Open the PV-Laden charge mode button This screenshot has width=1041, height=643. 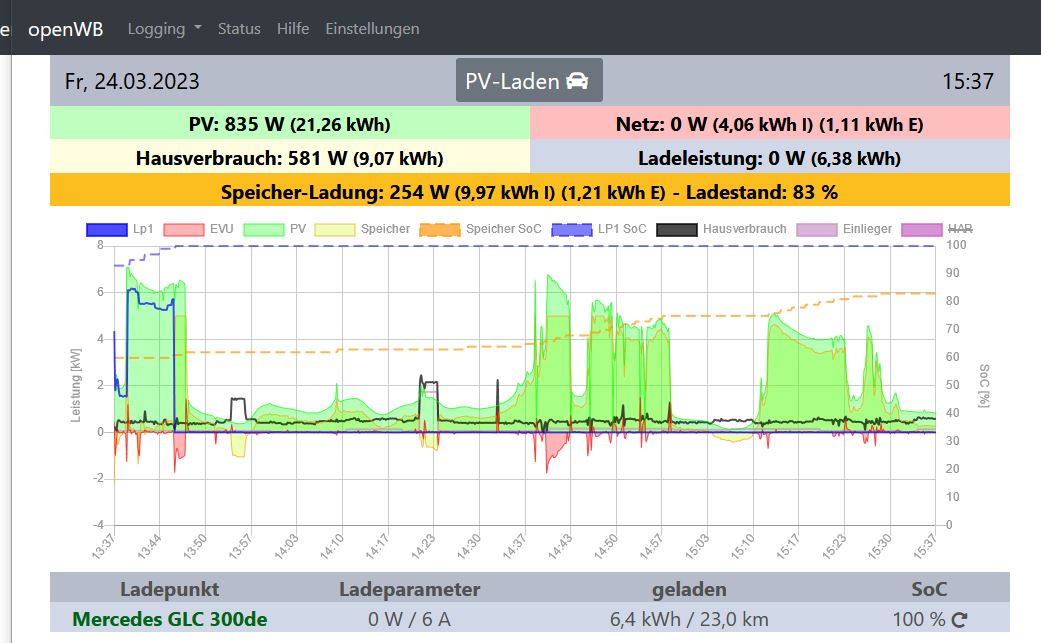tap(528, 81)
